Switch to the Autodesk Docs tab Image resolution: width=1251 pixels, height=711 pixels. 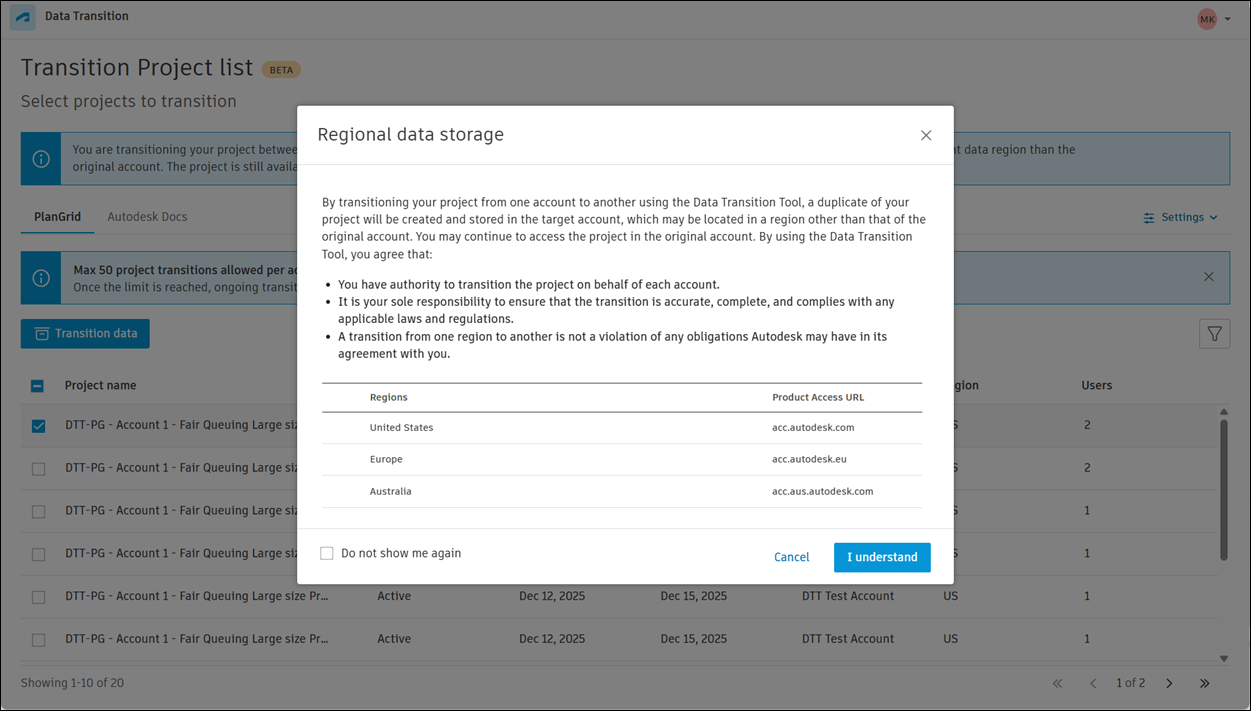147,217
